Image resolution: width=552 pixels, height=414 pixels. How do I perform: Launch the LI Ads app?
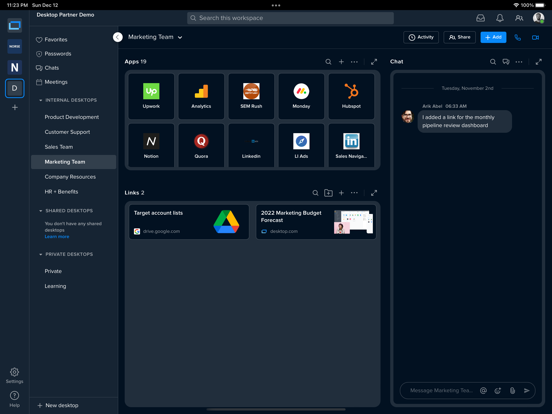click(301, 146)
